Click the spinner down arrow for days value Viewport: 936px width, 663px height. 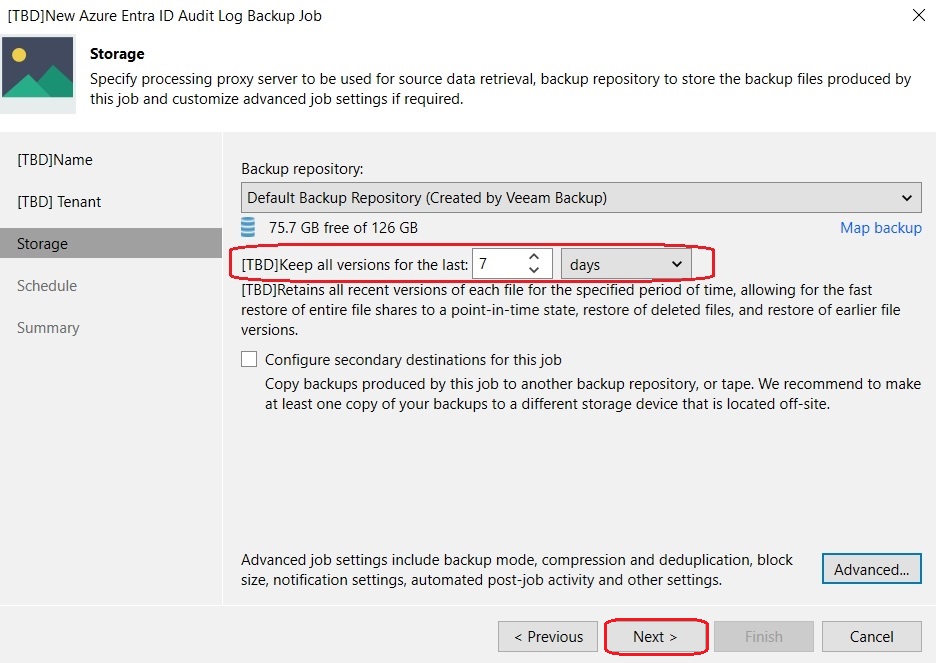tap(534, 270)
